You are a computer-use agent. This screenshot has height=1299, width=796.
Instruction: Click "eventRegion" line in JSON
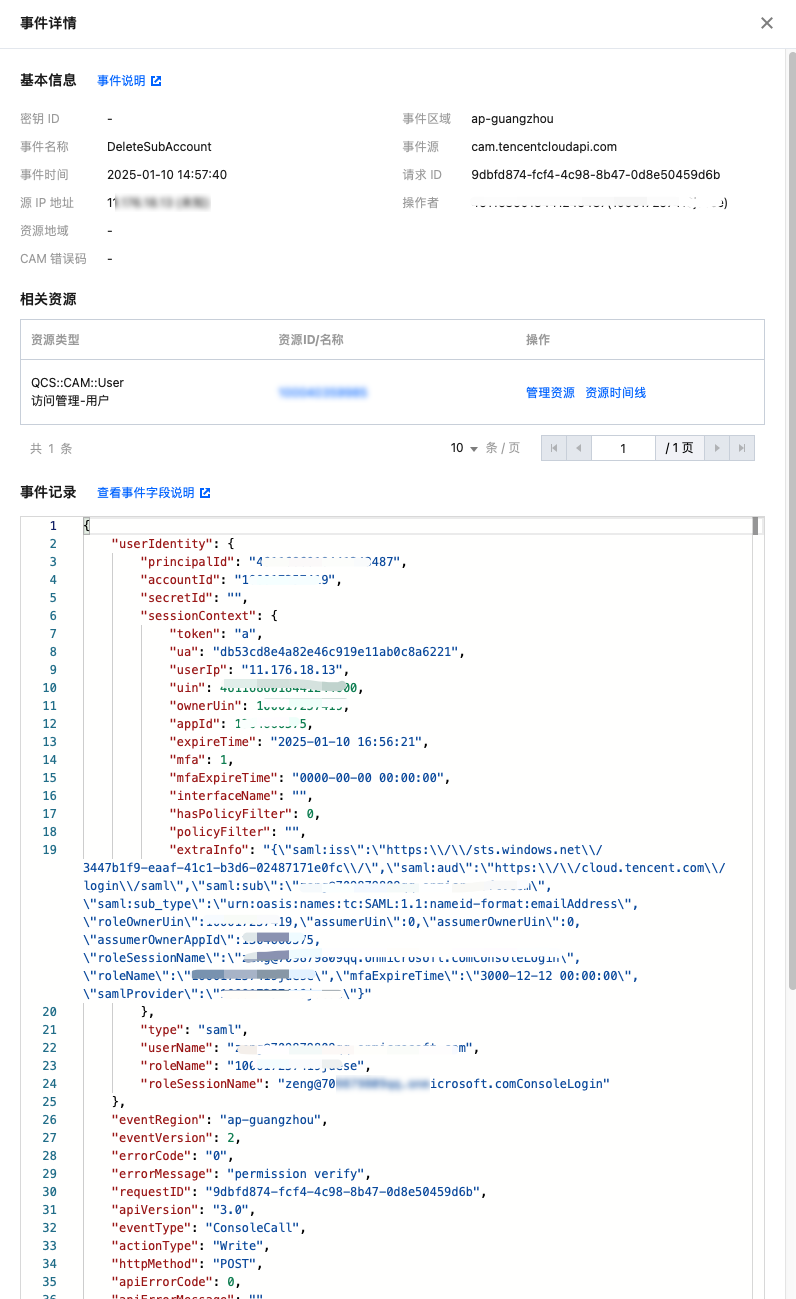220,1120
